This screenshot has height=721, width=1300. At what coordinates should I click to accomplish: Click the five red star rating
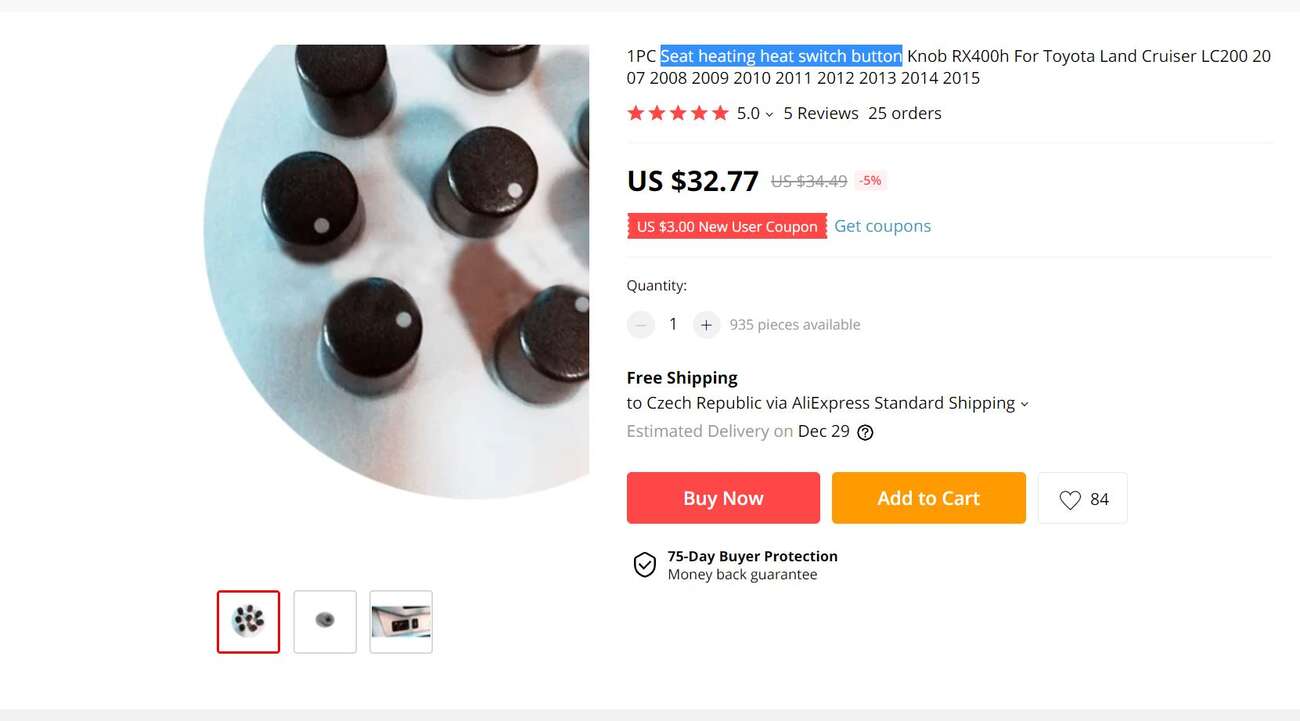pyautogui.click(x=678, y=113)
